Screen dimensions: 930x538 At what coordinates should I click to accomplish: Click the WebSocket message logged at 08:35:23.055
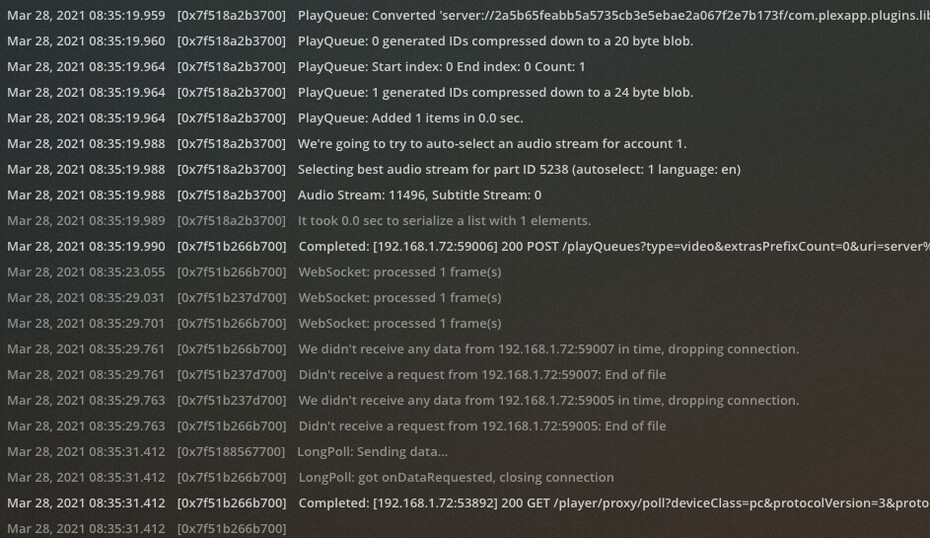pos(399,272)
